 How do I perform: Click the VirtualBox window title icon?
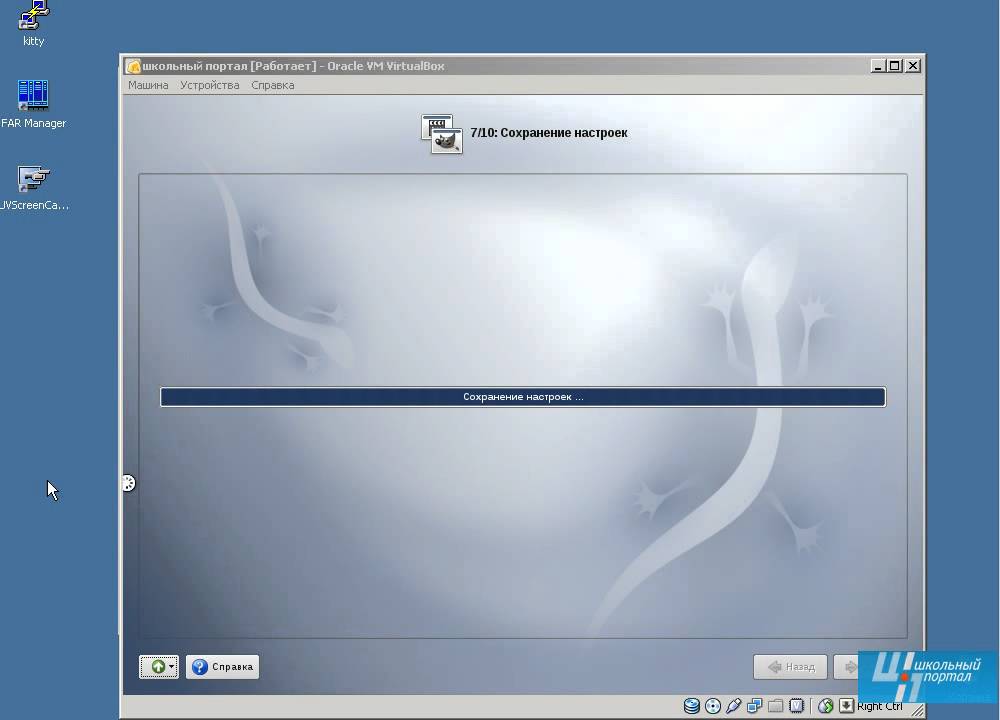pyautogui.click(x=133, y=66)
